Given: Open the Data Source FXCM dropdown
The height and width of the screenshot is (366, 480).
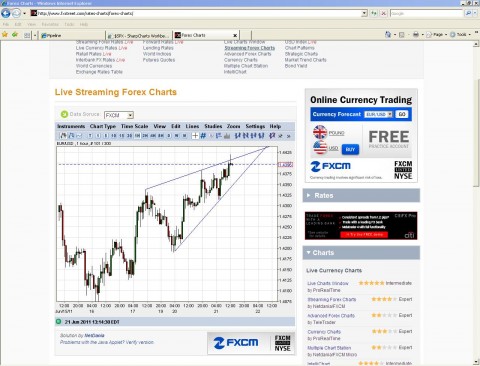Looking at the screenshot, I should click(119, 115).
